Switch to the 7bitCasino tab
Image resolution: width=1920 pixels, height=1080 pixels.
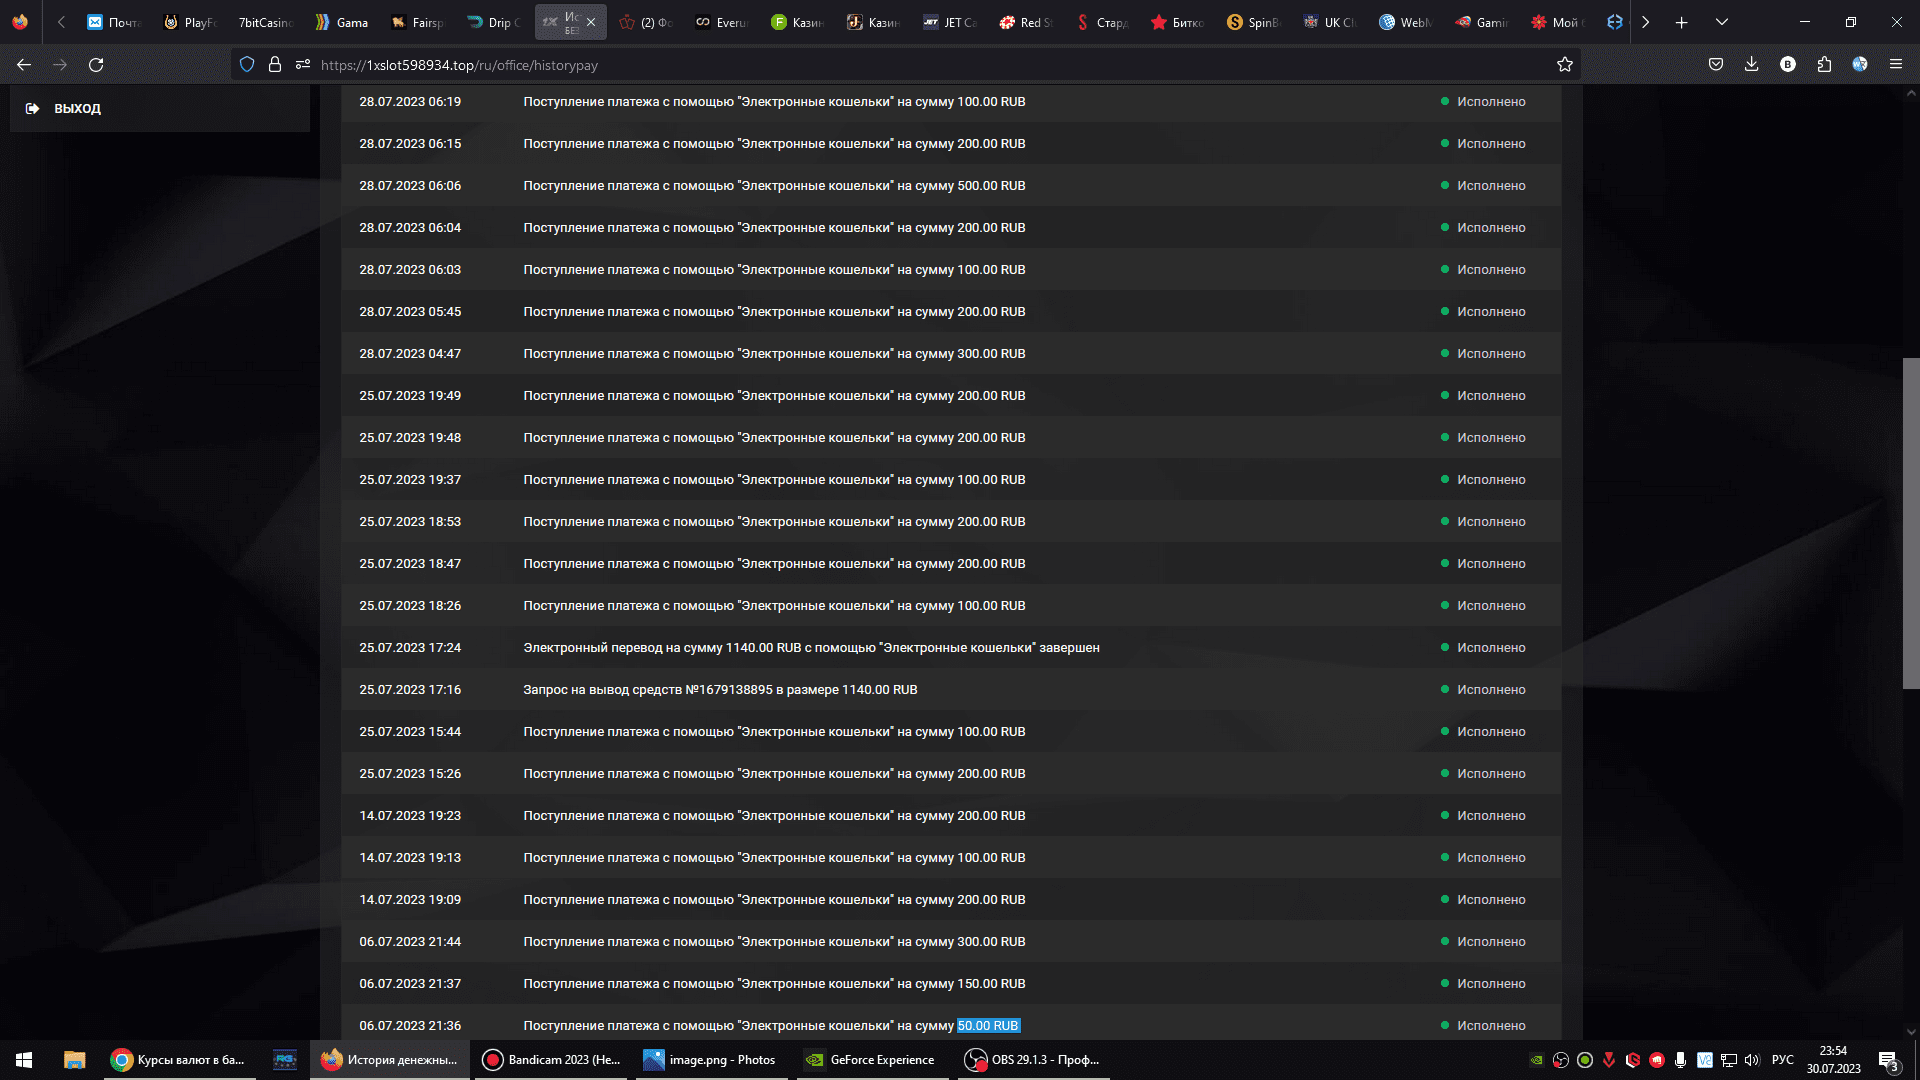(264, 22)
